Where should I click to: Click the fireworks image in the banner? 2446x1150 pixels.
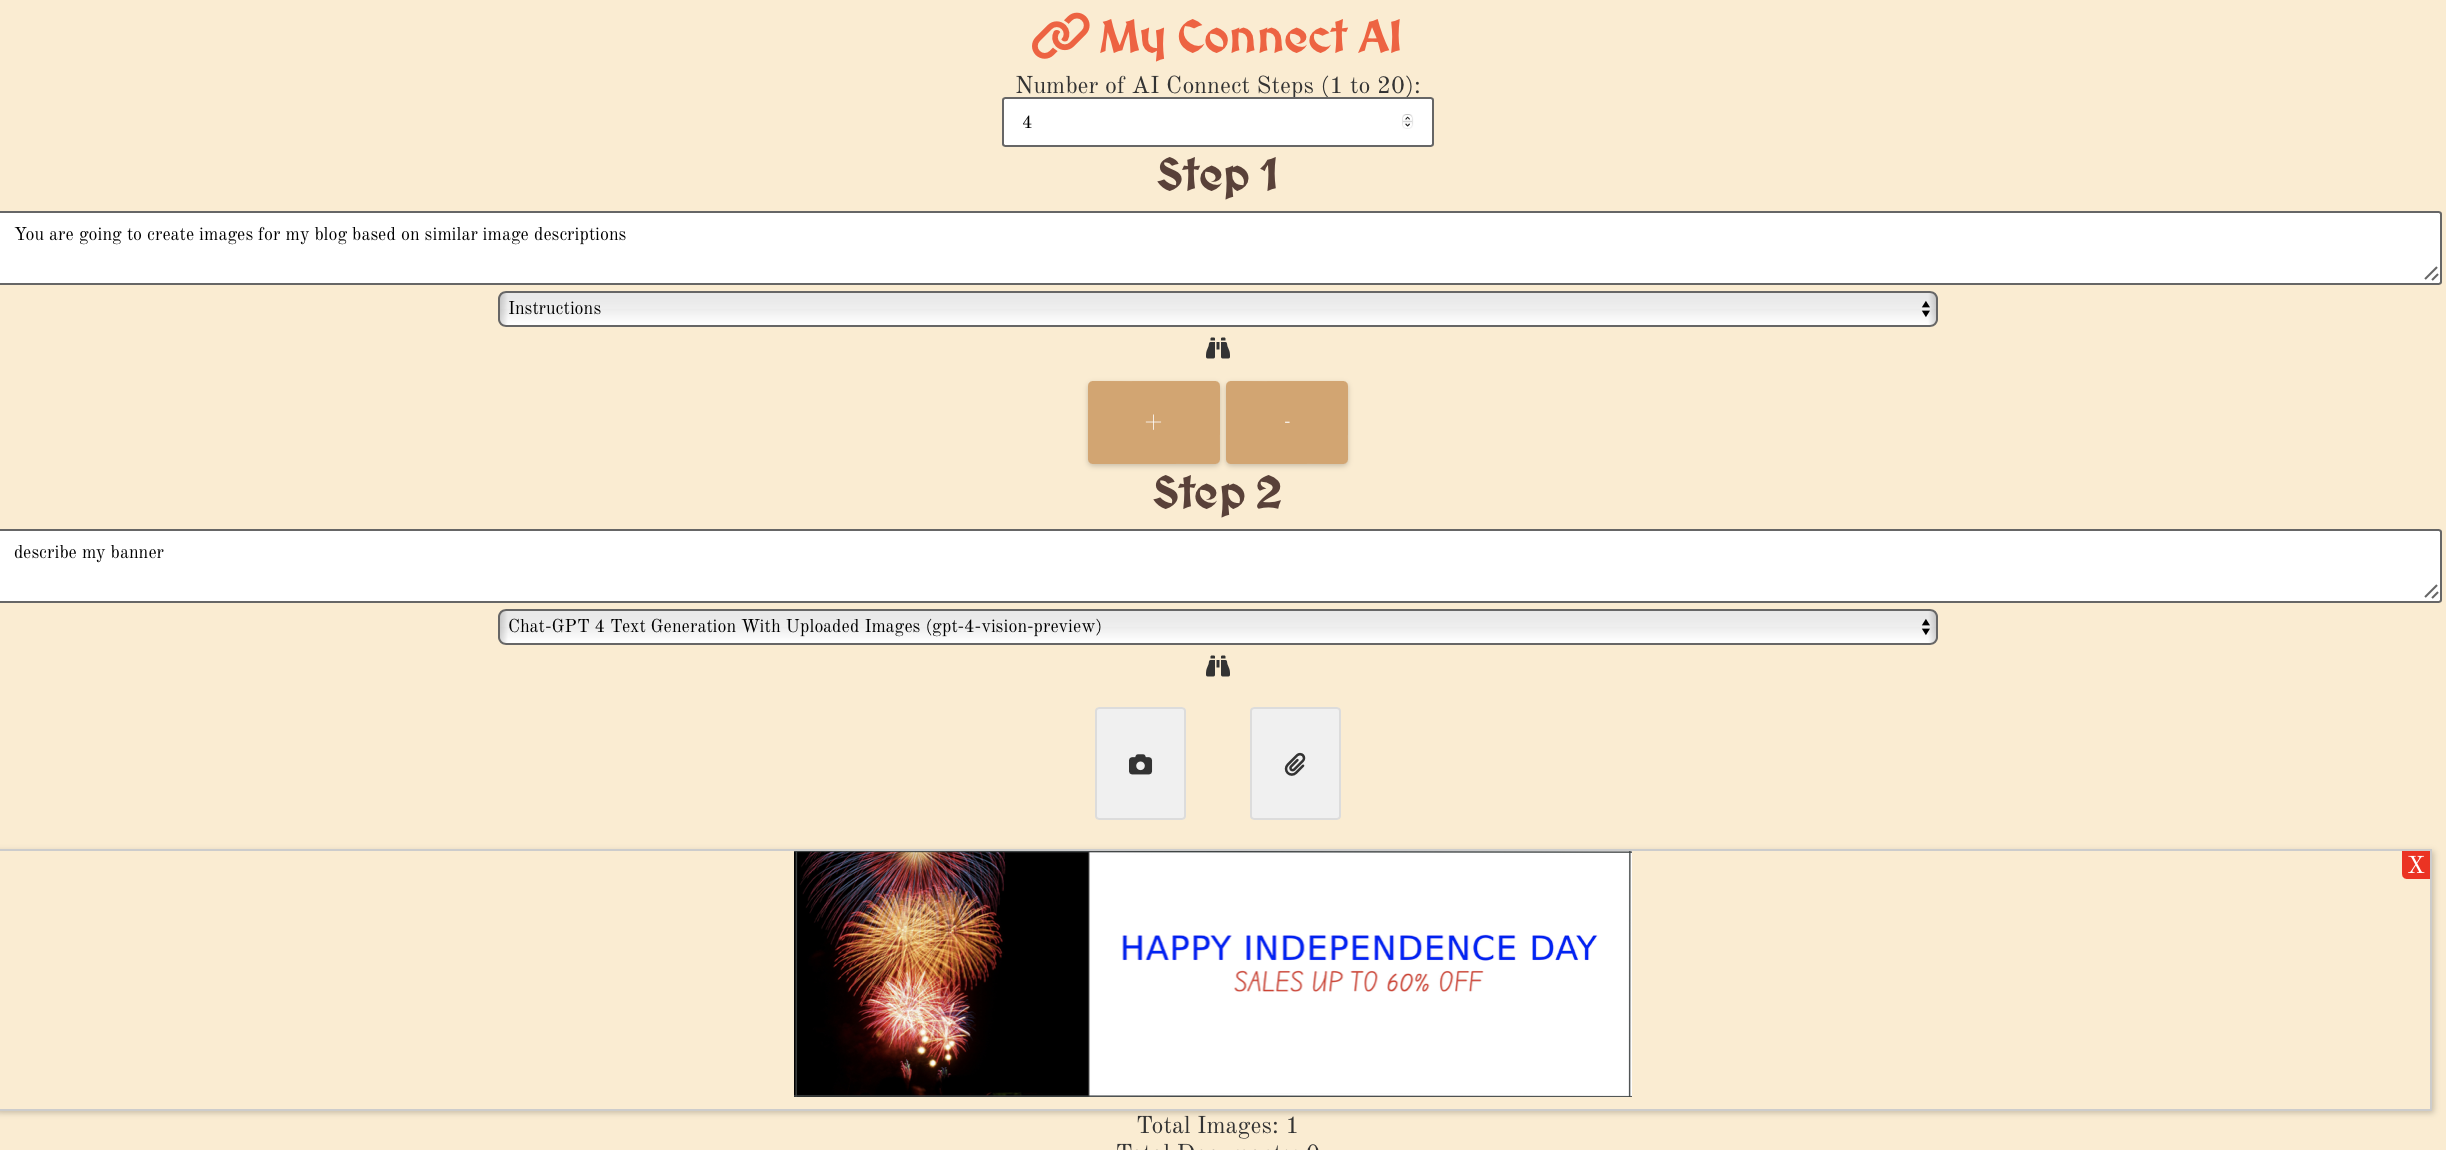coord(941,974)
